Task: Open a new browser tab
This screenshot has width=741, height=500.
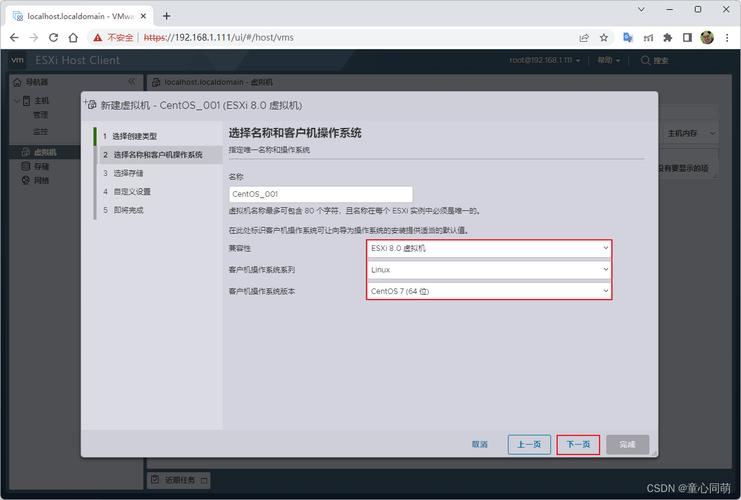Action: pos(166,16)
